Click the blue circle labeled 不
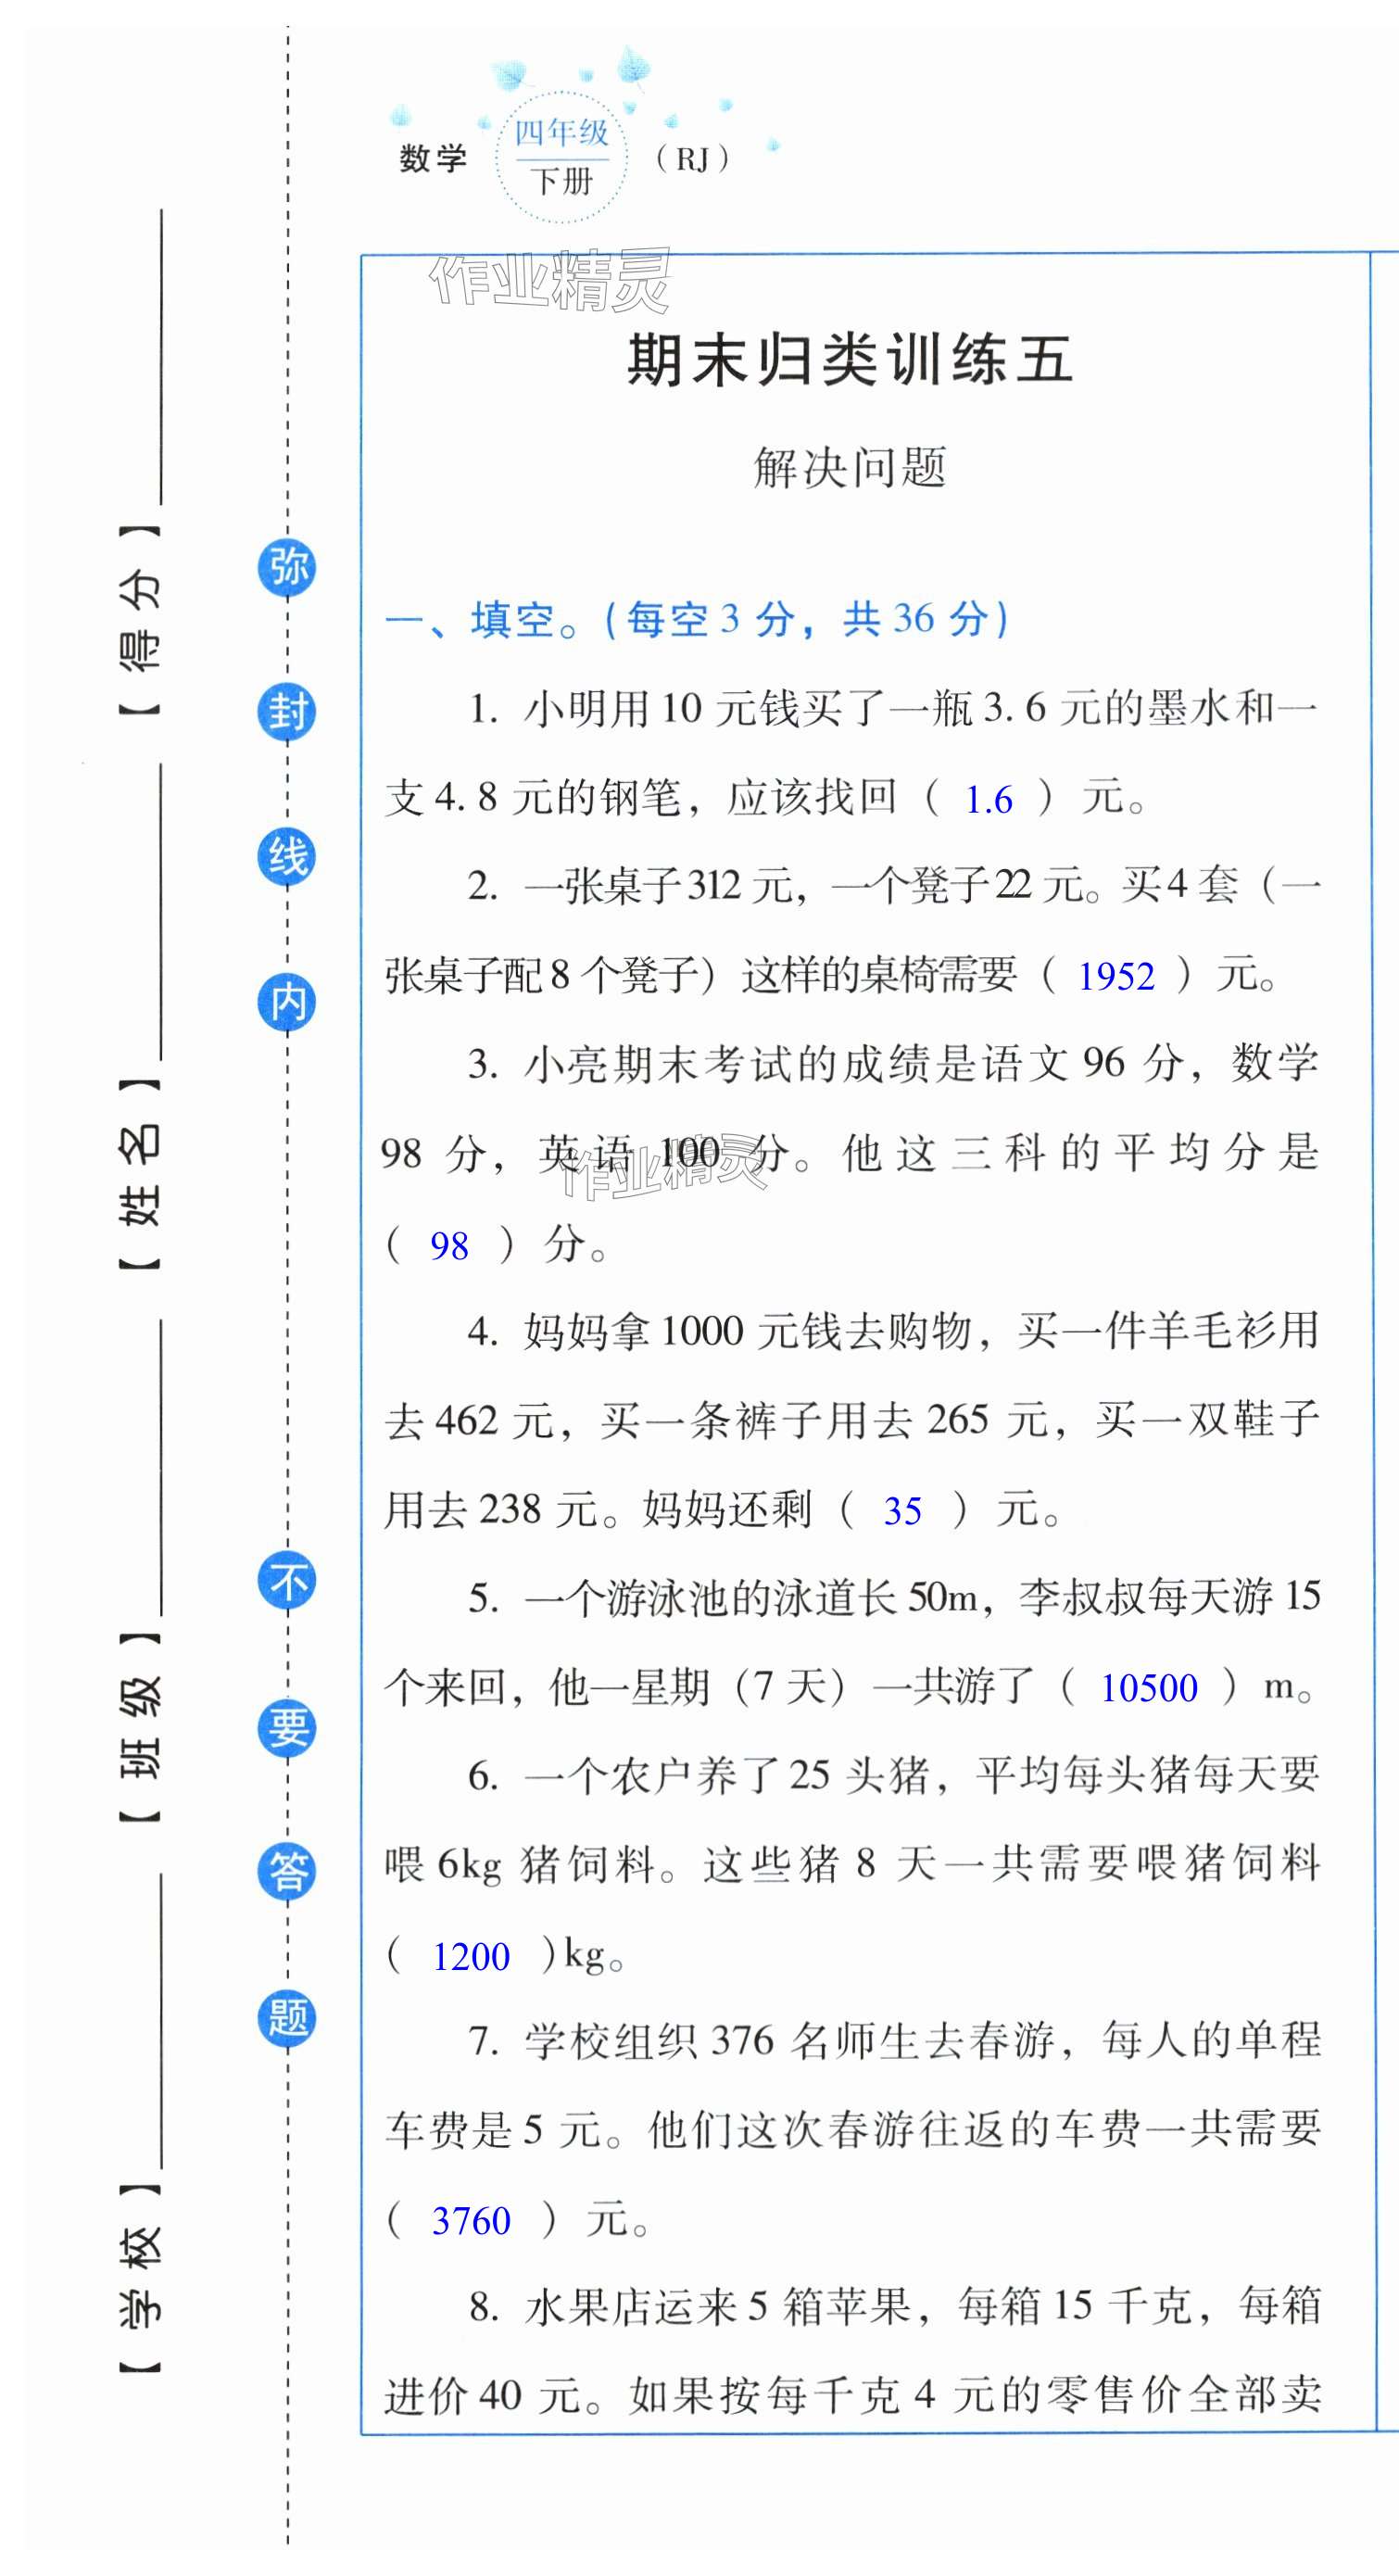 tap(287, 1581)
